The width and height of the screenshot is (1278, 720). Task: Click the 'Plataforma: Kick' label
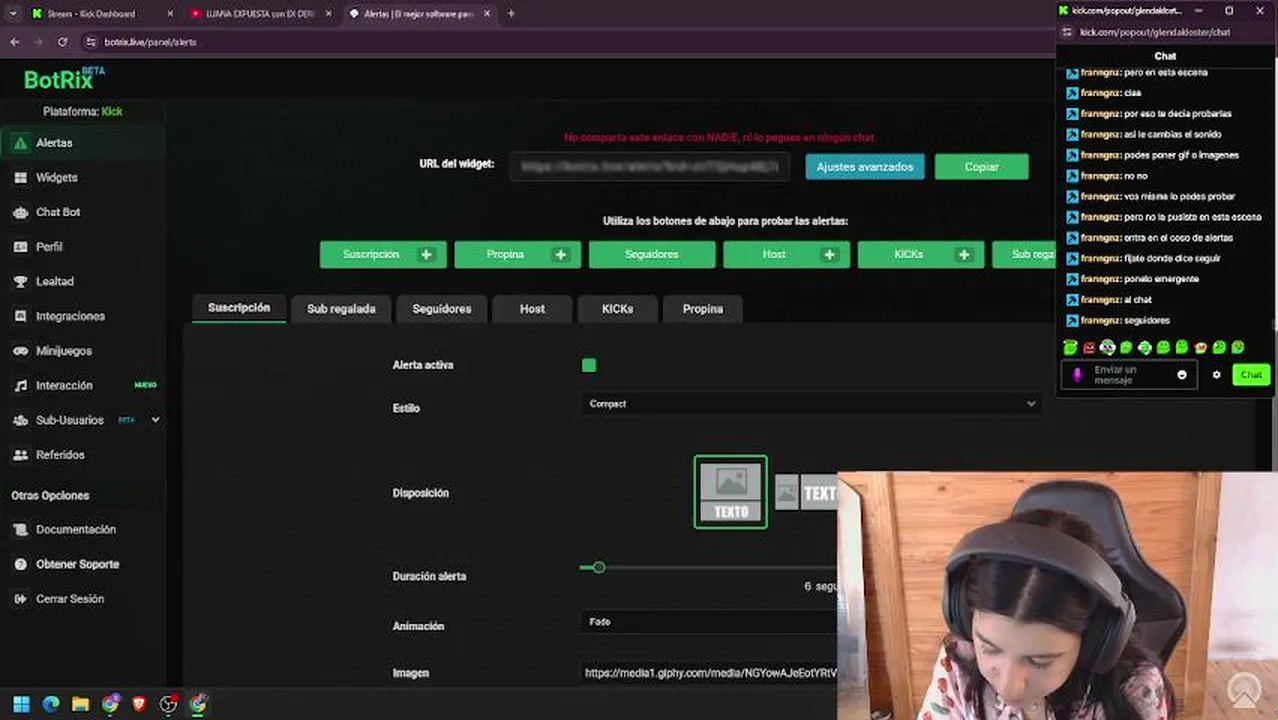[x=83, y=112]
